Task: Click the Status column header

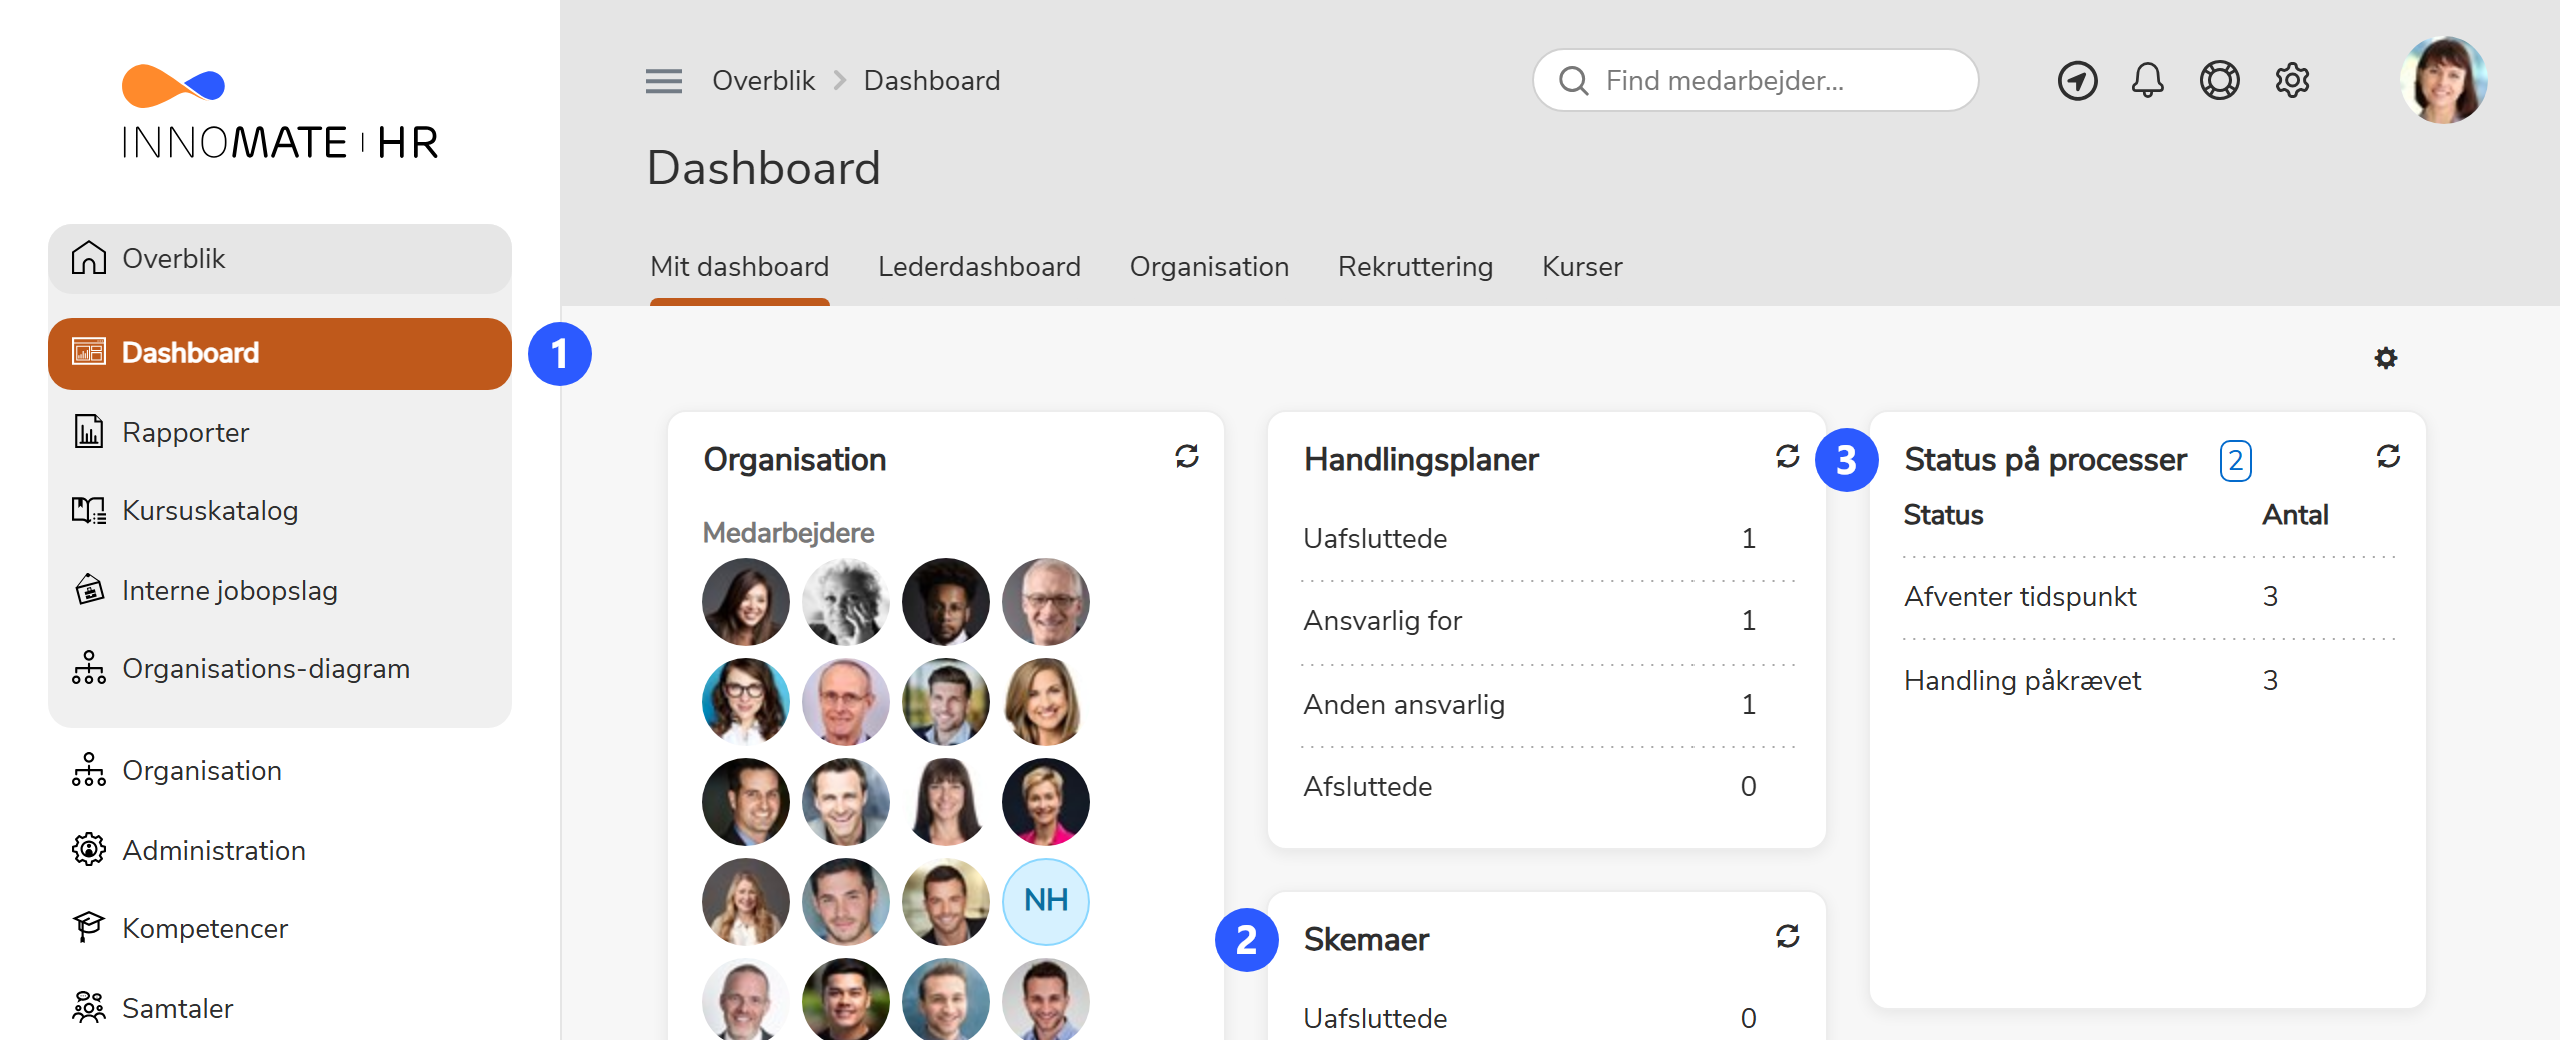Action: 1943,515
